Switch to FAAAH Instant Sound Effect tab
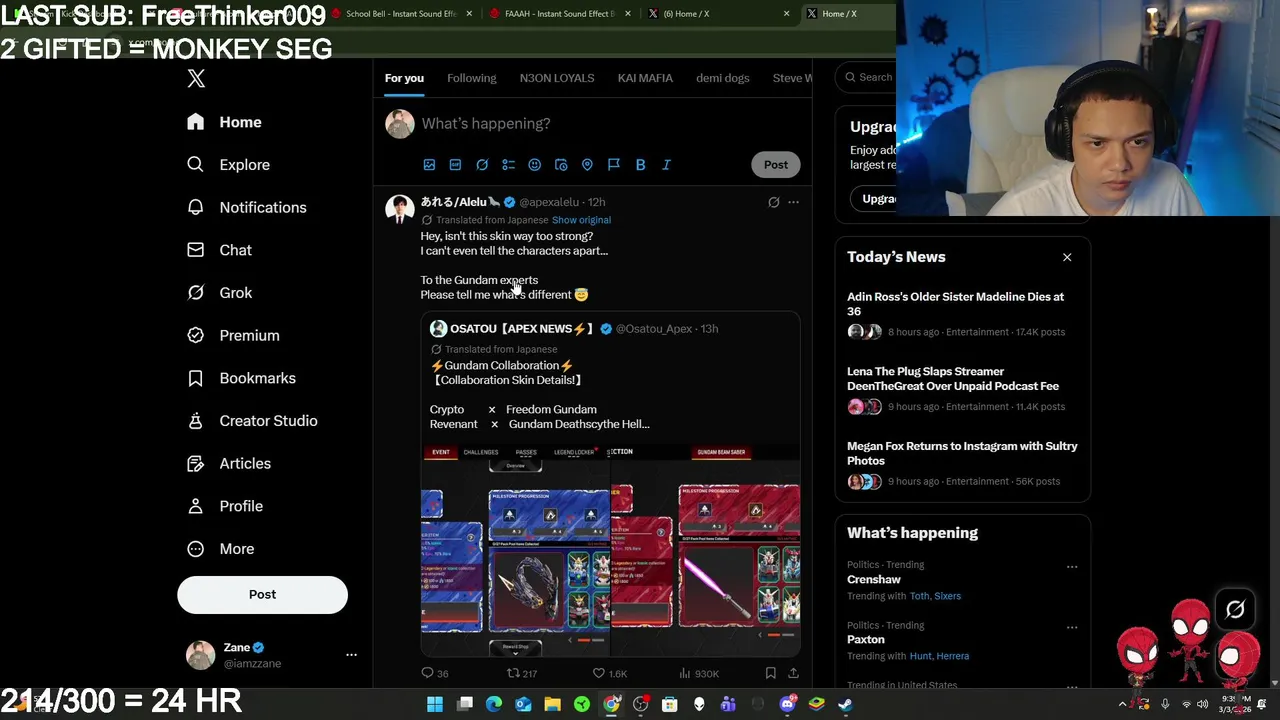The width and height of the screenshot is (1280, 720). tap(560, 14)
